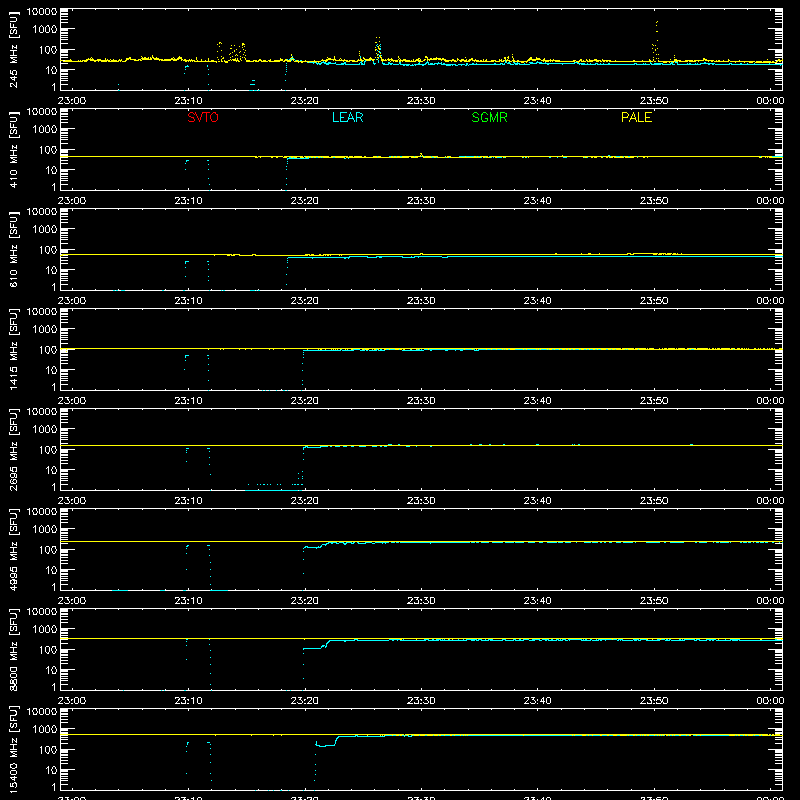
Task: Click the cyan LEAR station label
Action: 347,117
